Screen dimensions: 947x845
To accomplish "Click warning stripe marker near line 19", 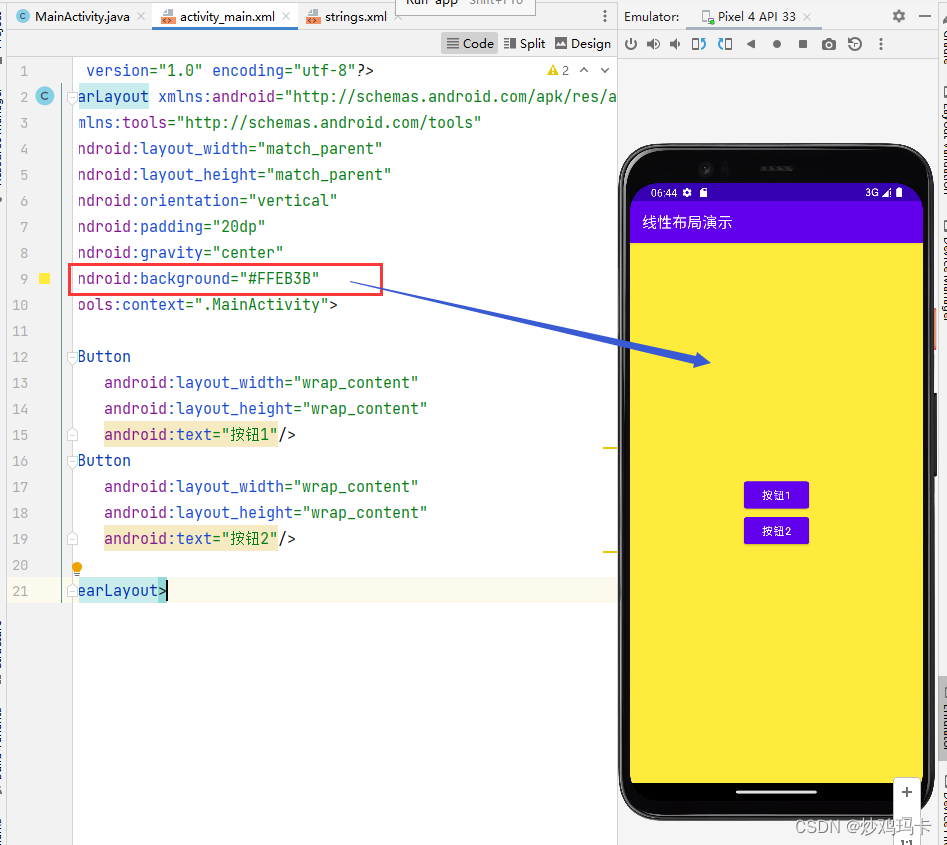I will point(609,551).
